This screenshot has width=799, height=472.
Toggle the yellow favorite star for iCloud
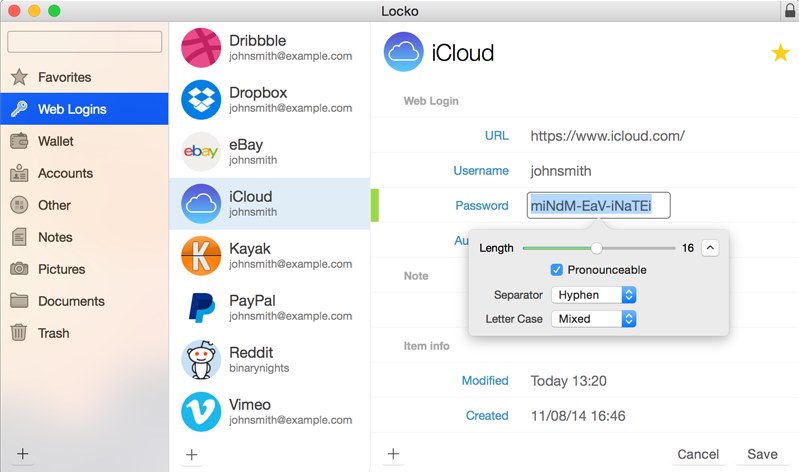coord(780,53)
